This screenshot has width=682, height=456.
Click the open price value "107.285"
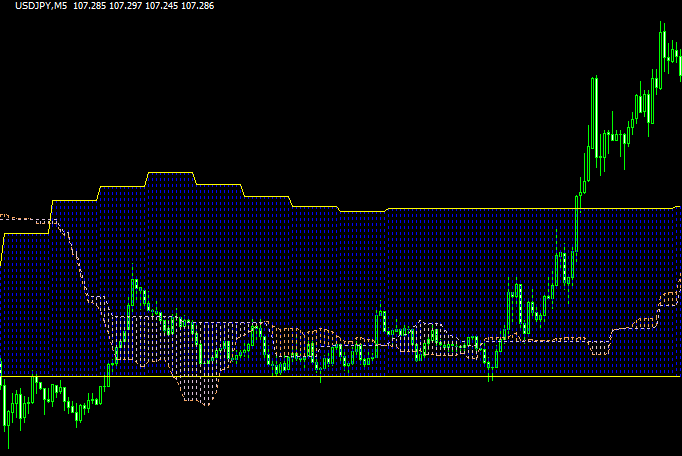click(x=89, y=6)
